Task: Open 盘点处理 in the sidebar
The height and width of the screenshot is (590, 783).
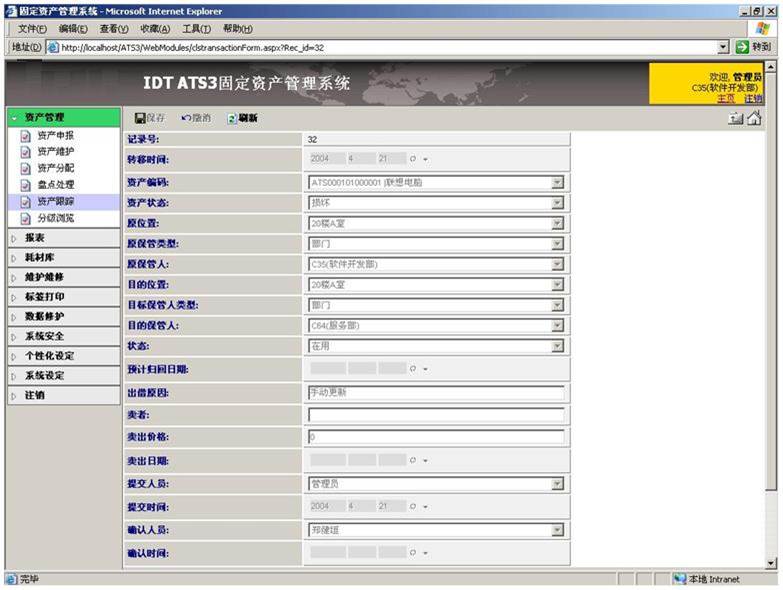Action: pyautogui.click(x=55, y=185)
